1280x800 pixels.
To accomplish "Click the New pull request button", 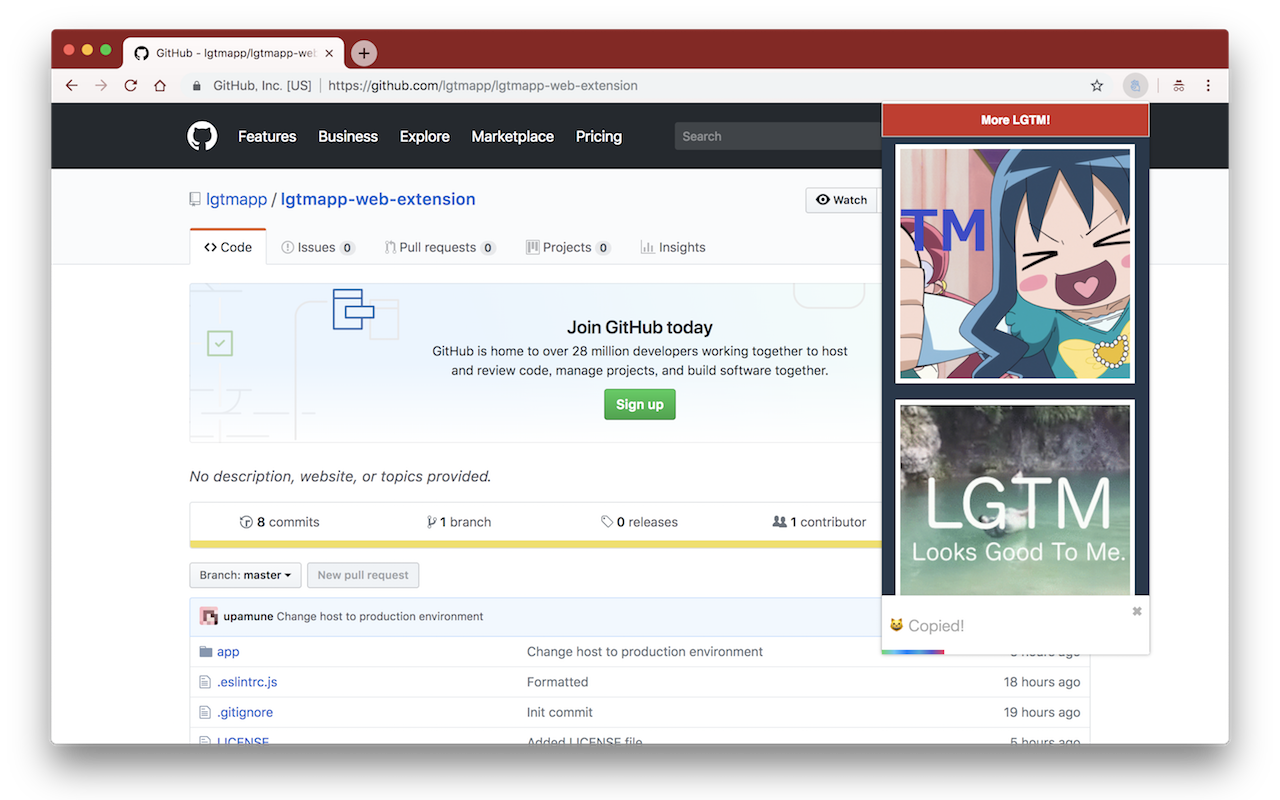I will coord(363,575).
